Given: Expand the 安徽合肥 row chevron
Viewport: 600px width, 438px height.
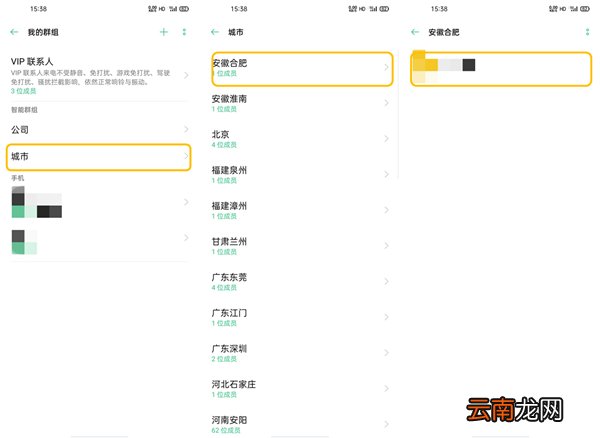Looking at the screenshot, I should point(386,67).
